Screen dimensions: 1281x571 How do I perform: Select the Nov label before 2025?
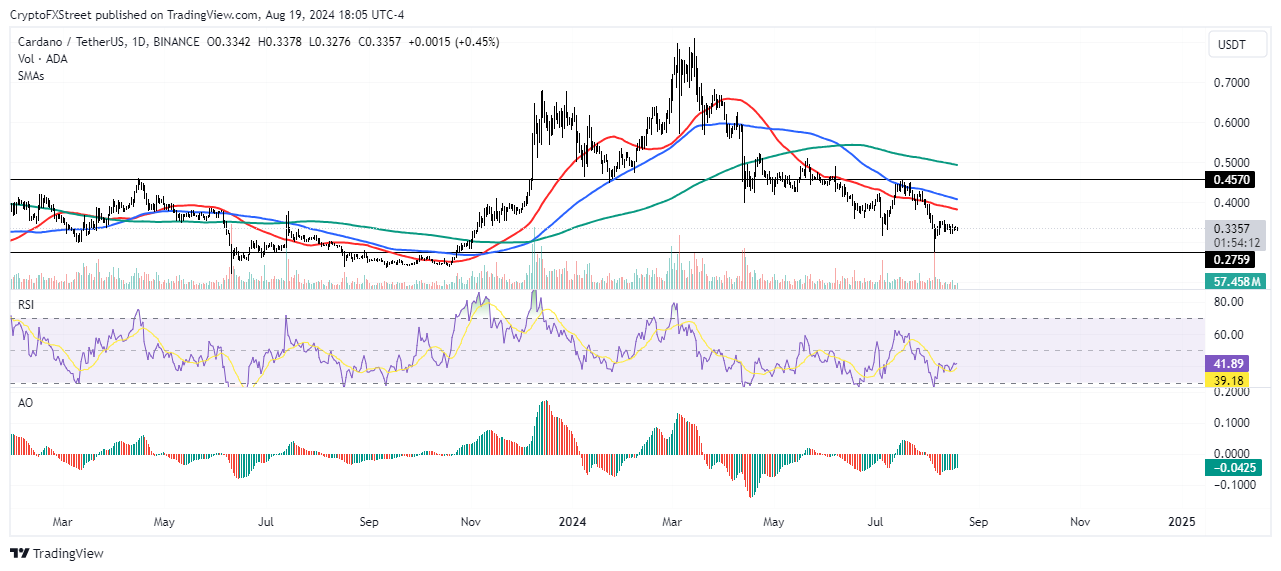[x=1080, y=522]
